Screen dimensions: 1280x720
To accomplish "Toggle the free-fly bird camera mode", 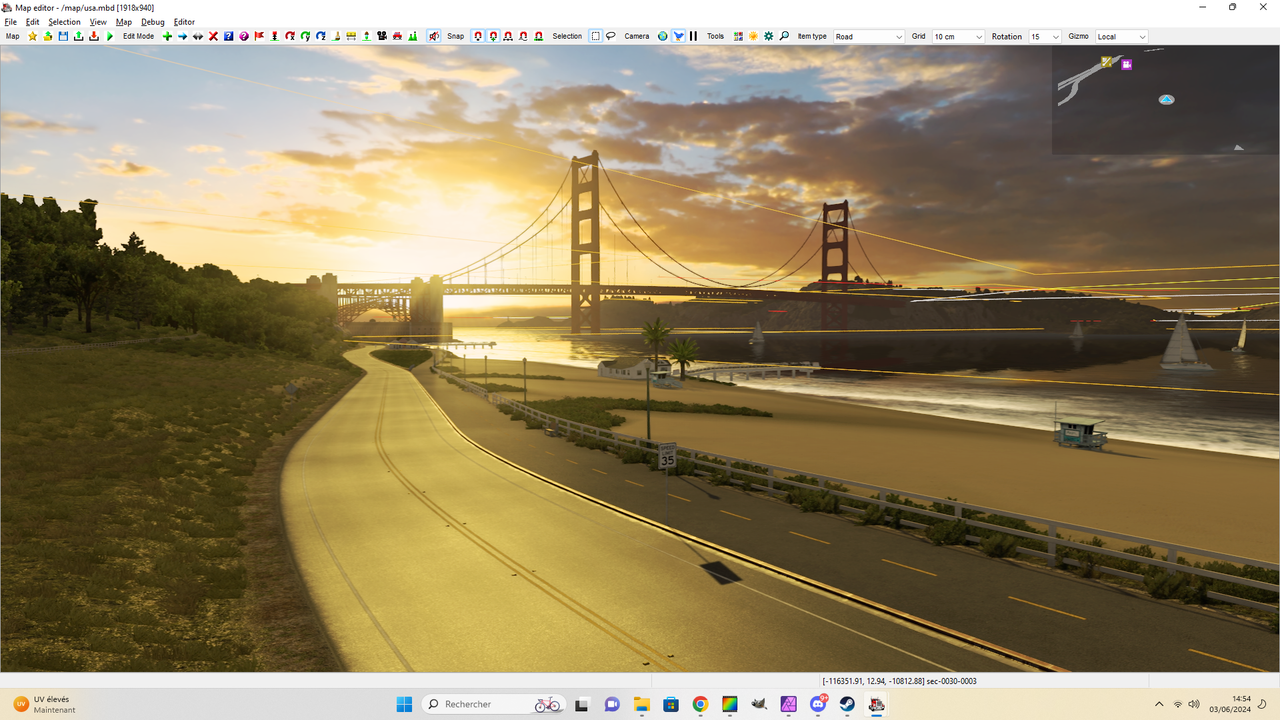I will [x=678, y=36].
